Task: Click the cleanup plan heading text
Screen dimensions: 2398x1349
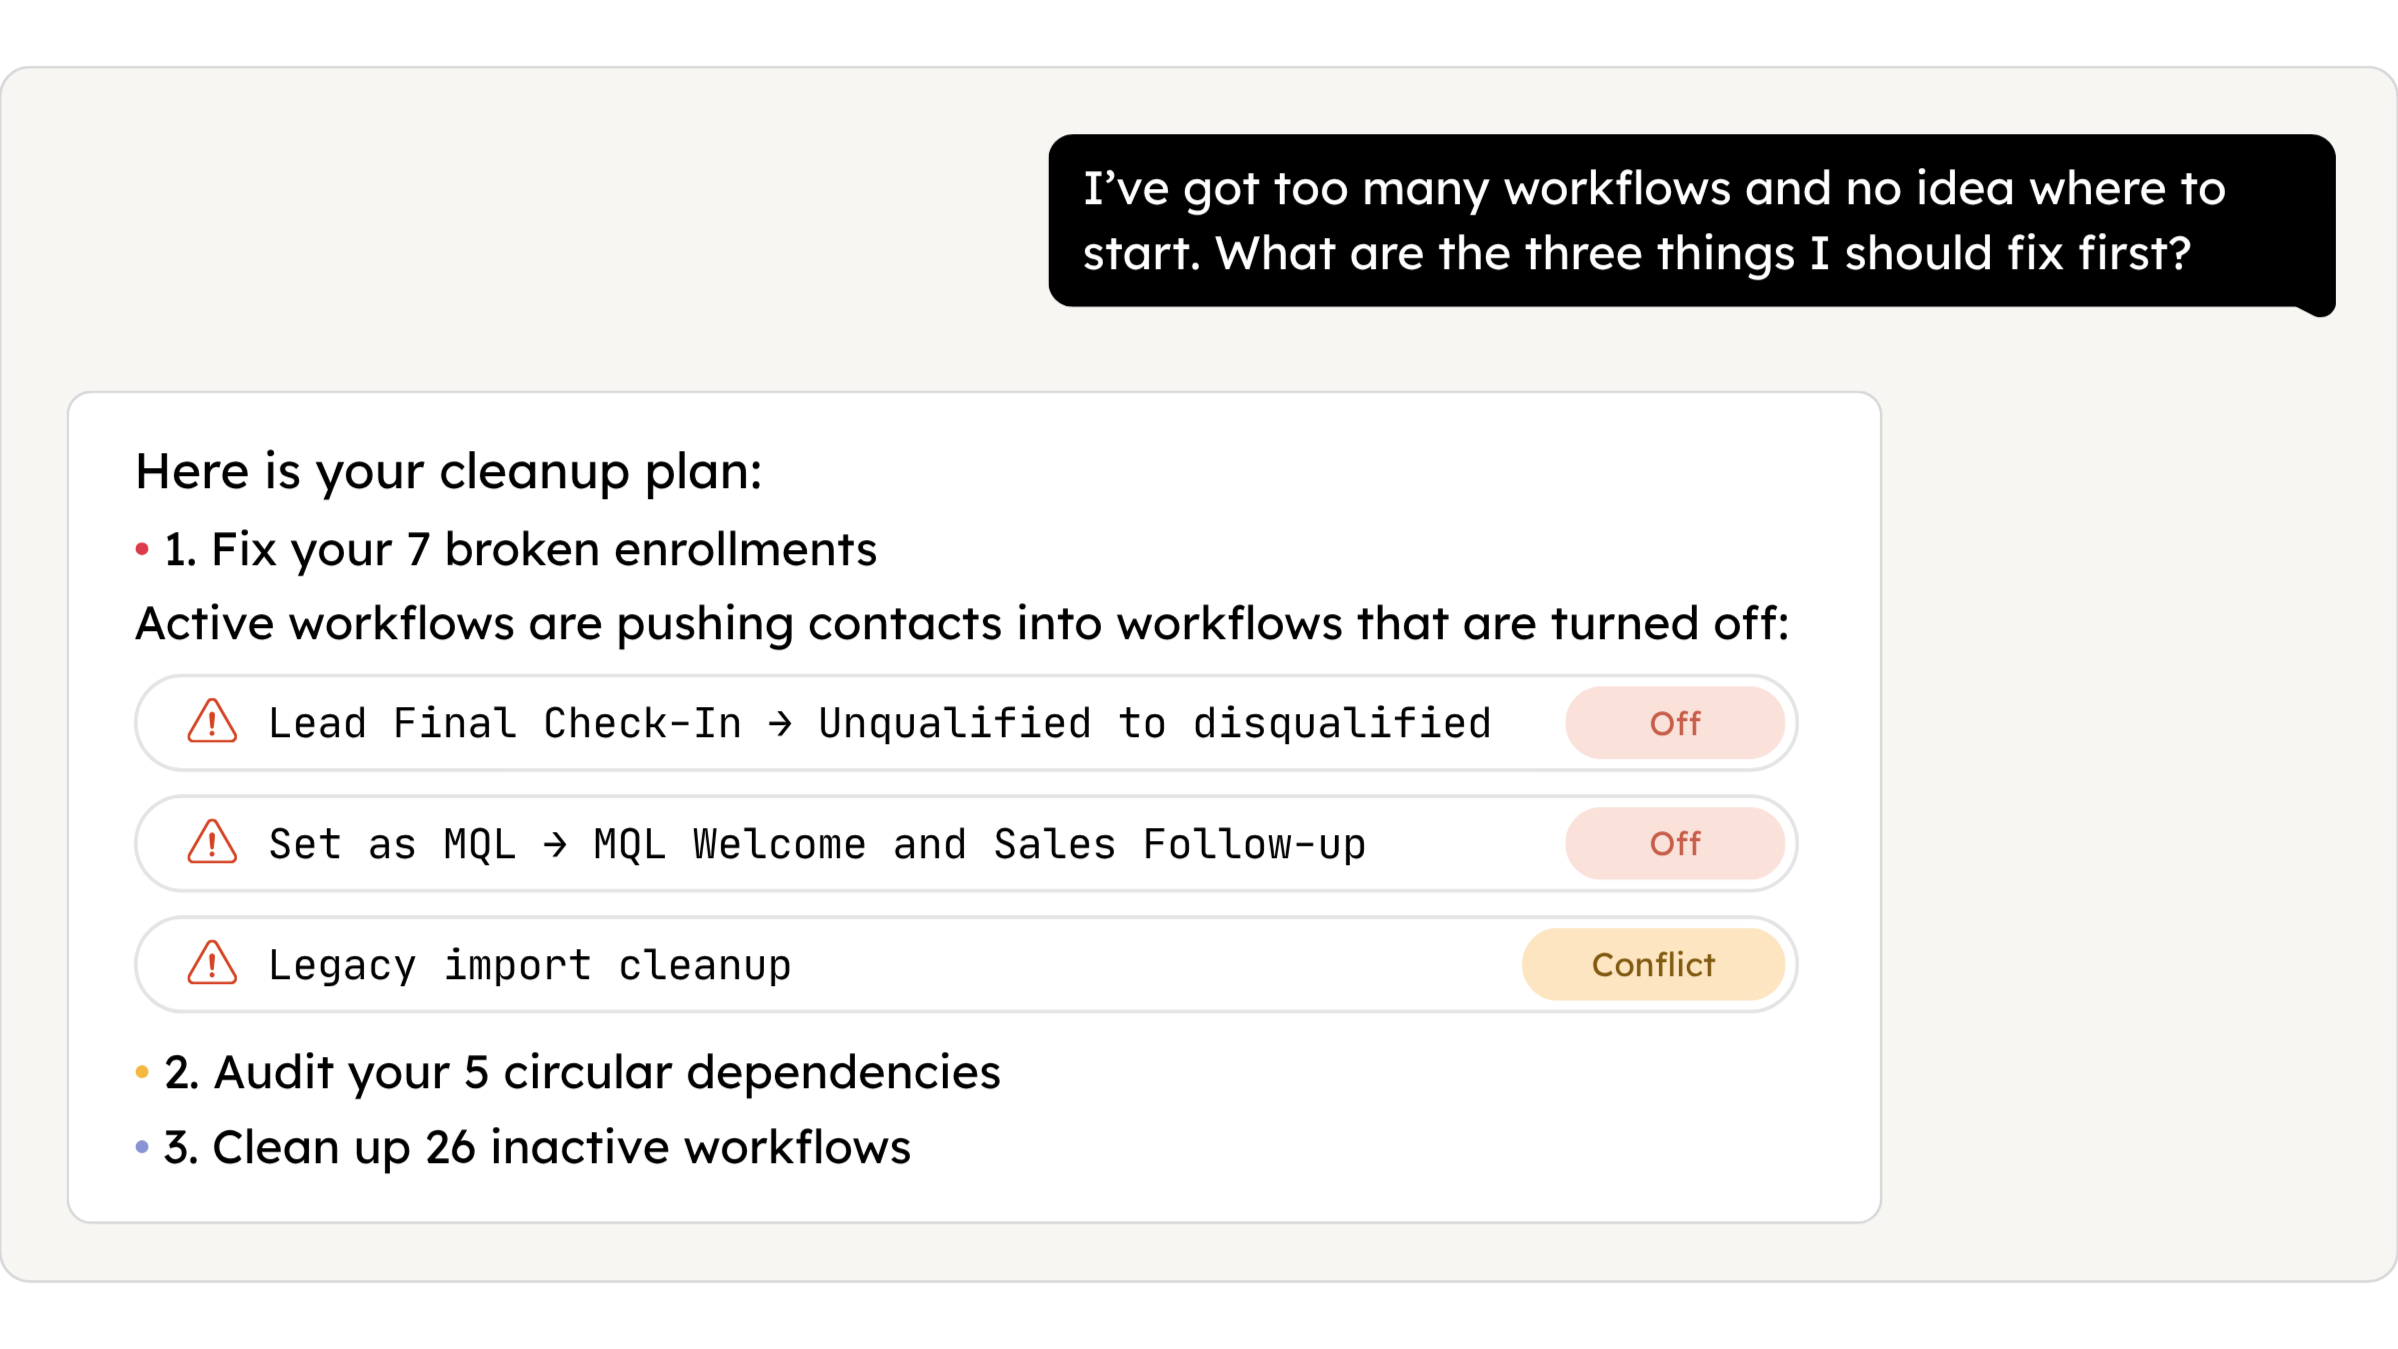Action: point(449,472)
